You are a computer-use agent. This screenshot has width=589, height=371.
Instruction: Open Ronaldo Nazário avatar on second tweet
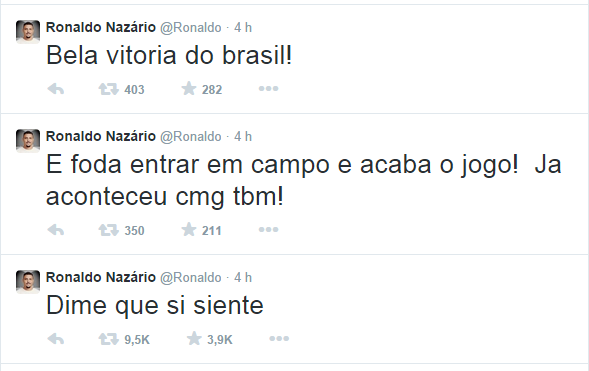click(28, 141)
